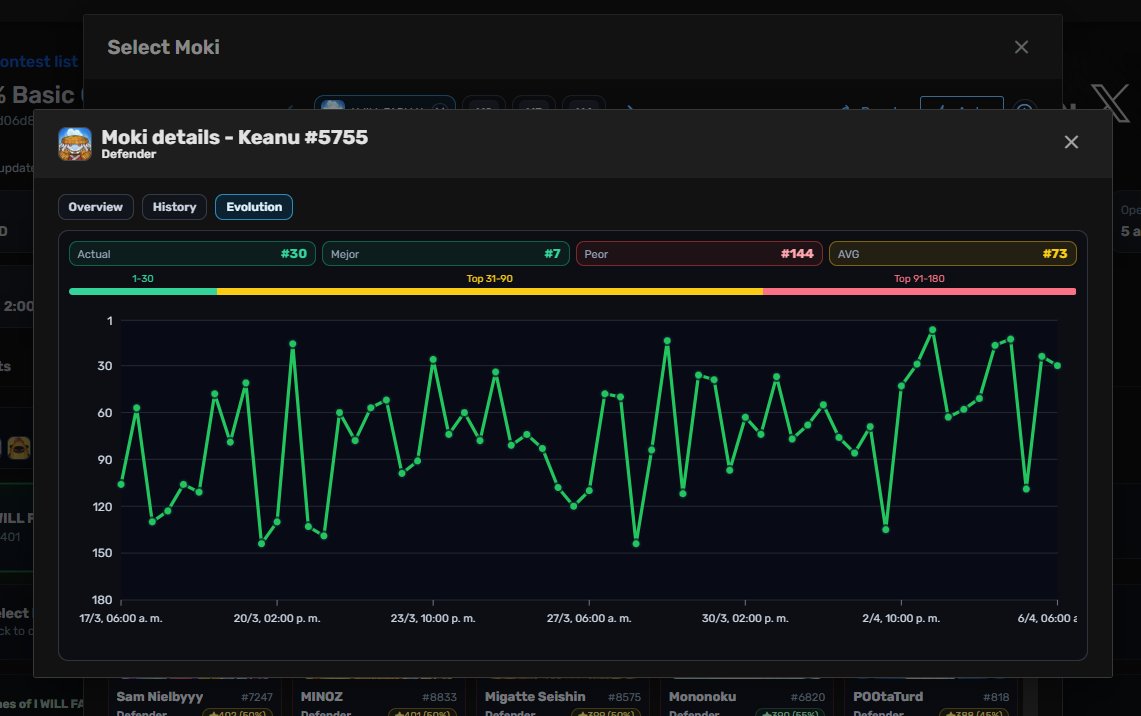Click the Peor #144 rank chip
Image resolution: width=1141 pixels, height=716 pixels.
[x=699, y=254]
